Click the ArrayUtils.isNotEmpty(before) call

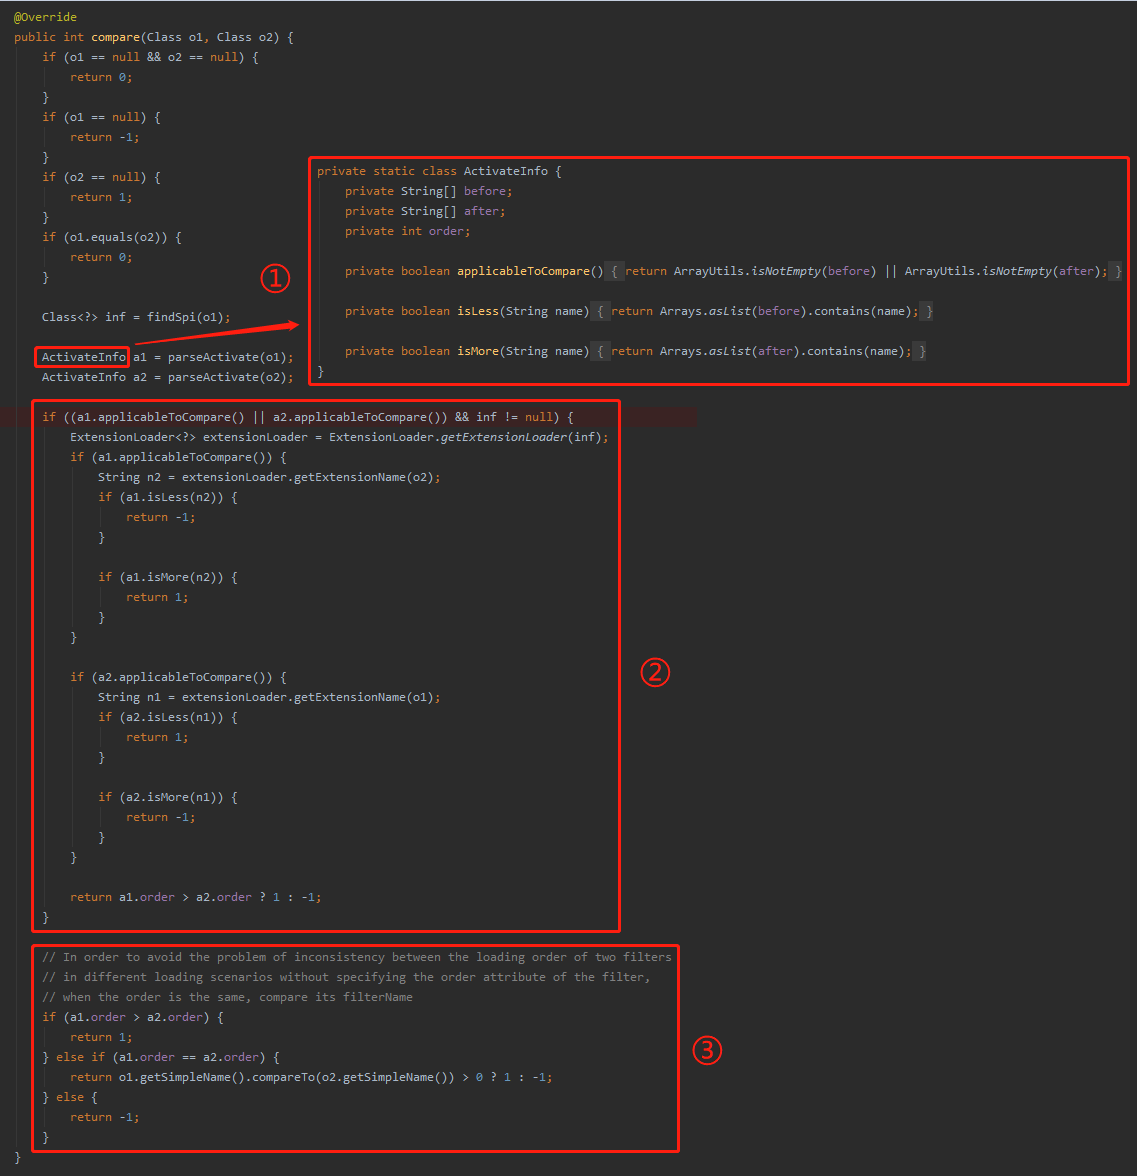coord(775,272)
